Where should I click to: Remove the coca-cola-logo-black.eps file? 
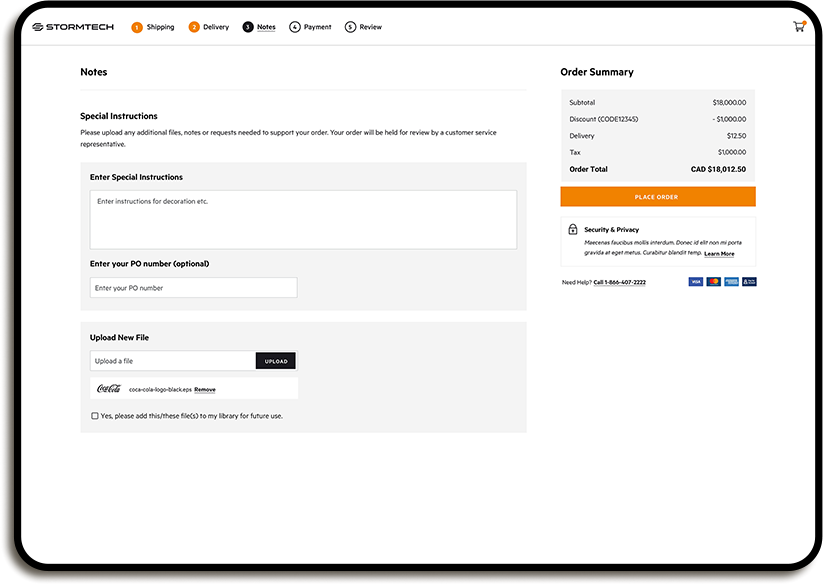[204, 389]
